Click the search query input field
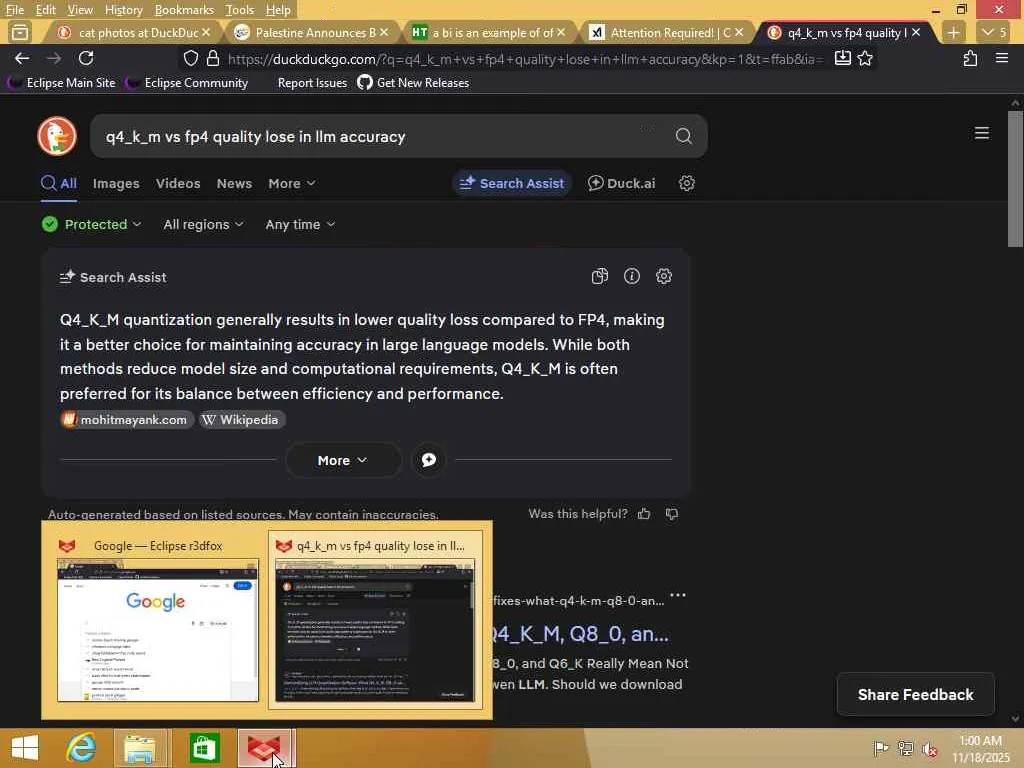 click(385, 136)
